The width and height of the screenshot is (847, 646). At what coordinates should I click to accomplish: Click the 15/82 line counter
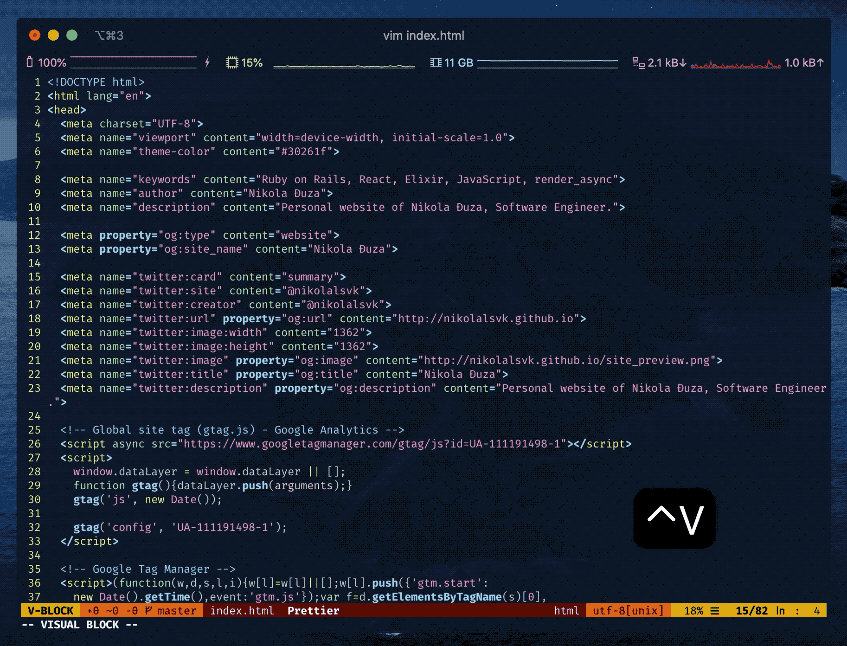click(751, 610)
